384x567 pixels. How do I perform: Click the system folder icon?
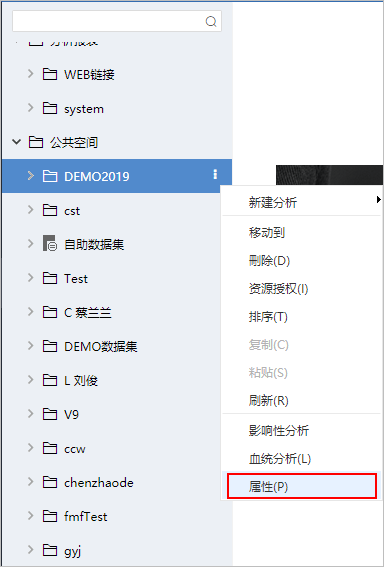coord(50,108)
